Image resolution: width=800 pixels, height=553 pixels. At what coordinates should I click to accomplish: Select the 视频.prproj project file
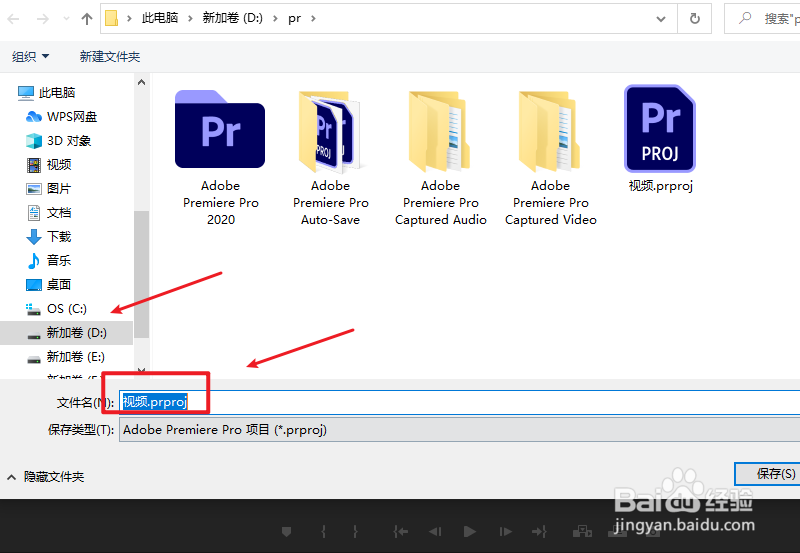click(x=660, y=139)
